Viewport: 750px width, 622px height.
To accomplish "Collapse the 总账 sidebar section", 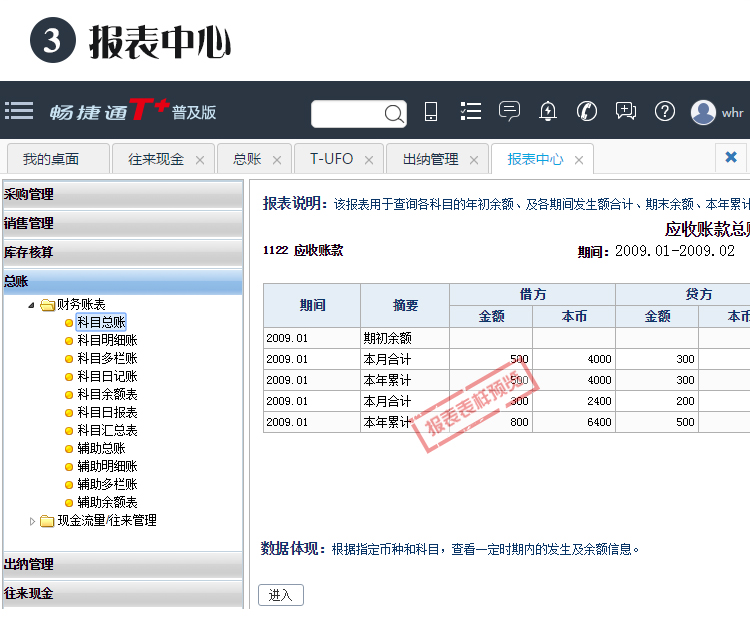I will point(123,281).
